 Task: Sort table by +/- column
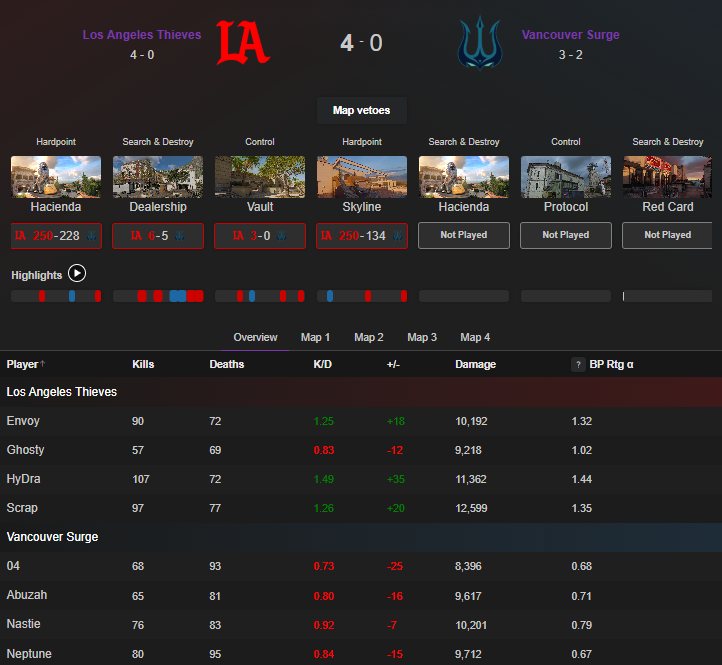393,364
